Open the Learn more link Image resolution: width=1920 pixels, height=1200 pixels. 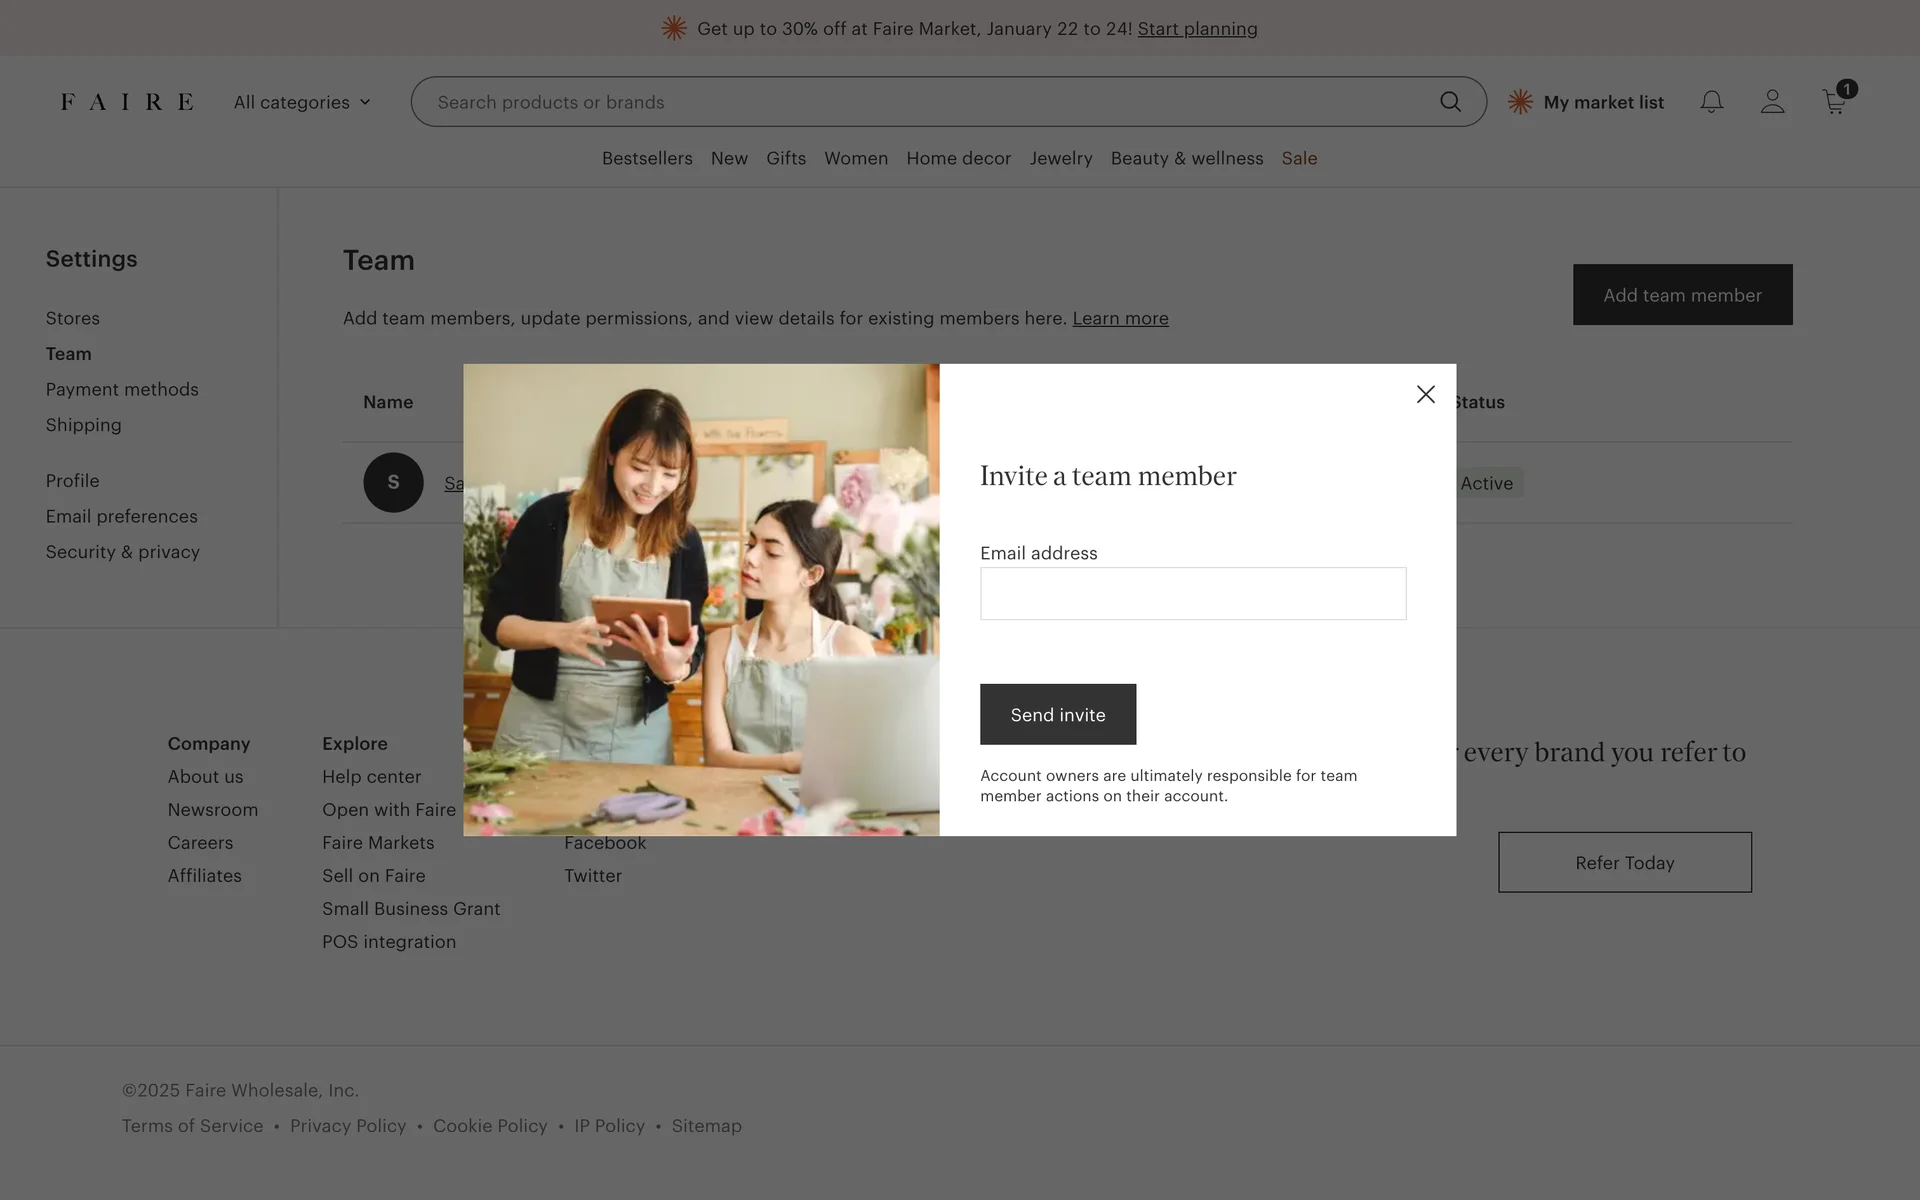point(1120,318)
